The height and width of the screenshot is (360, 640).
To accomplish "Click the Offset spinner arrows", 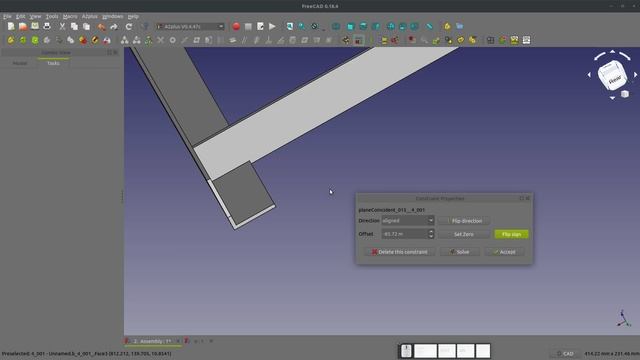I will click(431, 234).
